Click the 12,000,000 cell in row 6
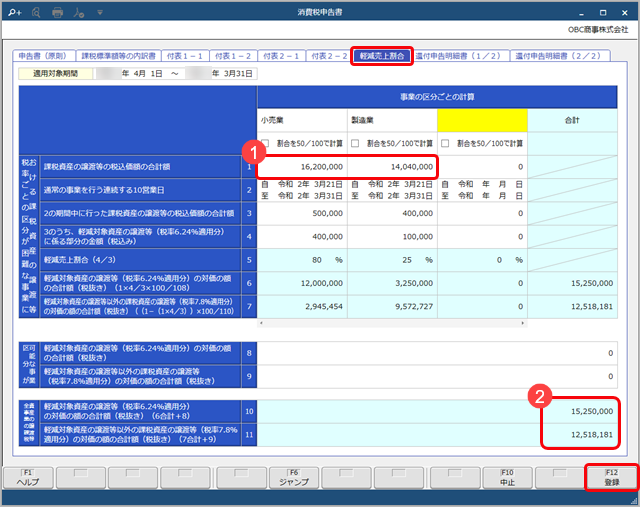This screenshot has width=640, height=507. tap(302, 283)
